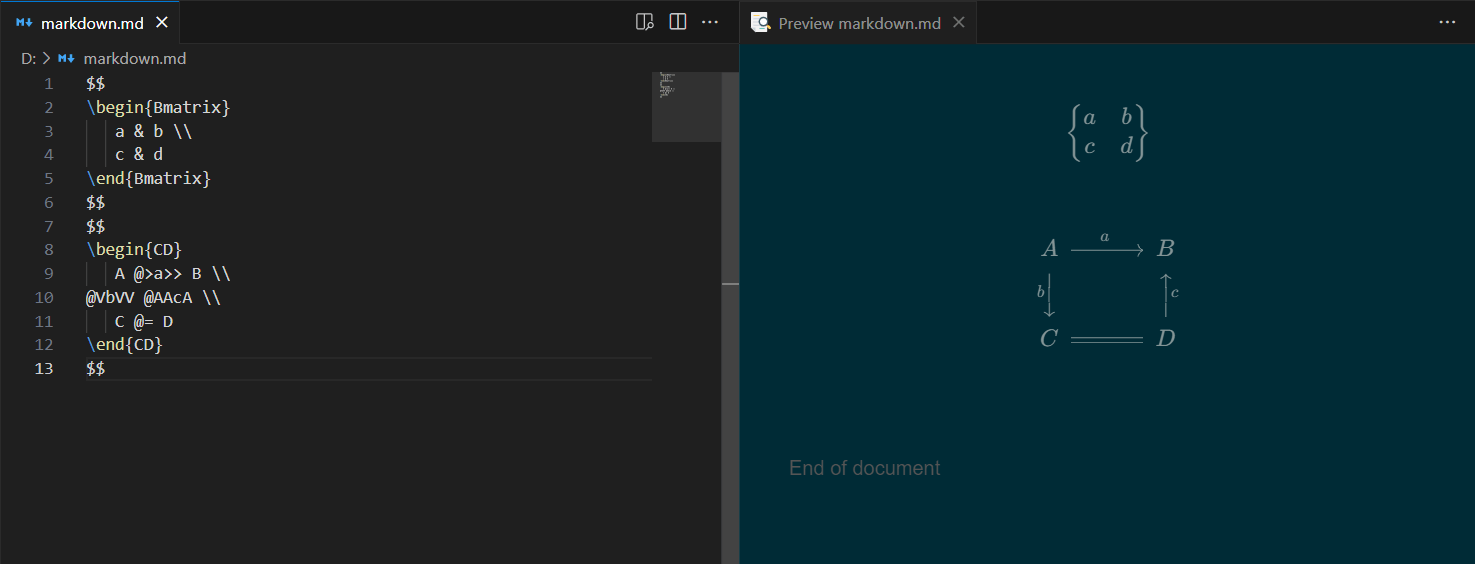Click the editor vertical scrollbar slider
This screenshot has width=1475, height=564.
(x=730, y=178)
